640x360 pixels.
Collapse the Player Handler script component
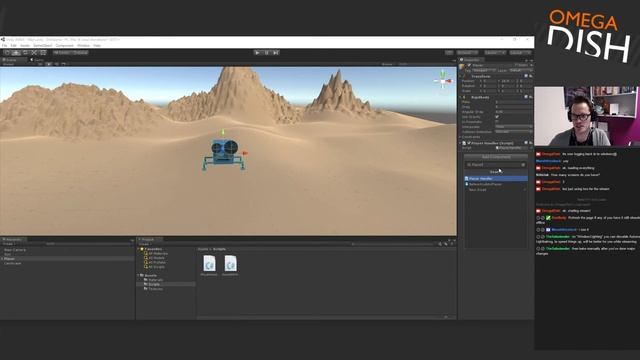[x=460, y=143]
